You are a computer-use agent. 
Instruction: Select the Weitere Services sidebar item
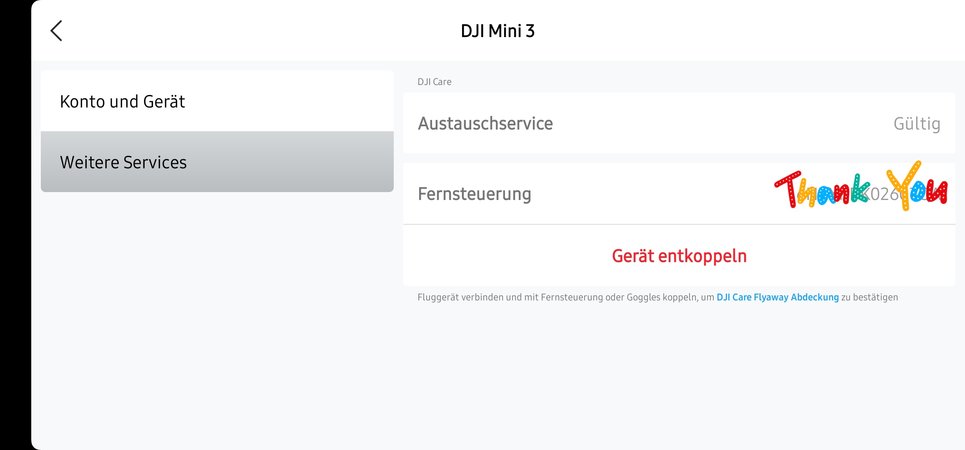(x=217, y=162)
